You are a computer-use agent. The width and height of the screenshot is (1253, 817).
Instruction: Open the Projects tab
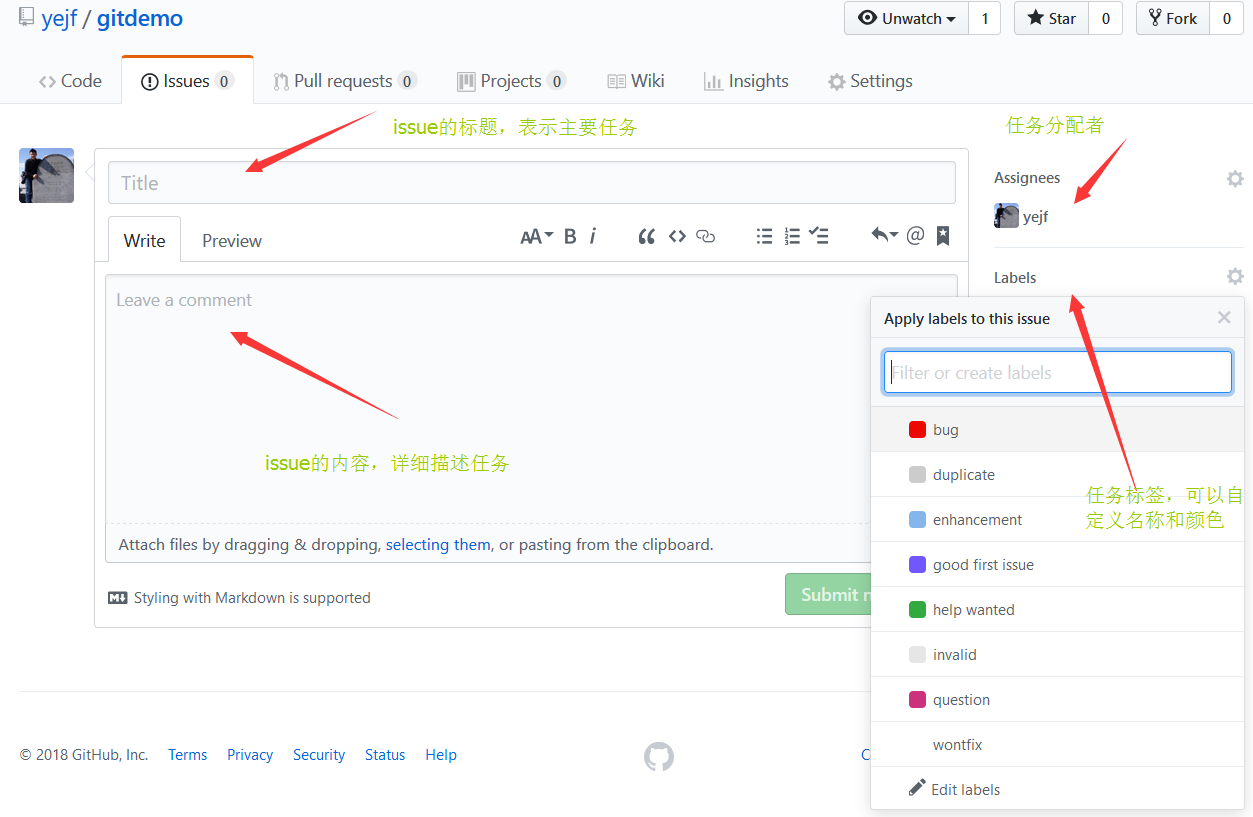point(511,81)
